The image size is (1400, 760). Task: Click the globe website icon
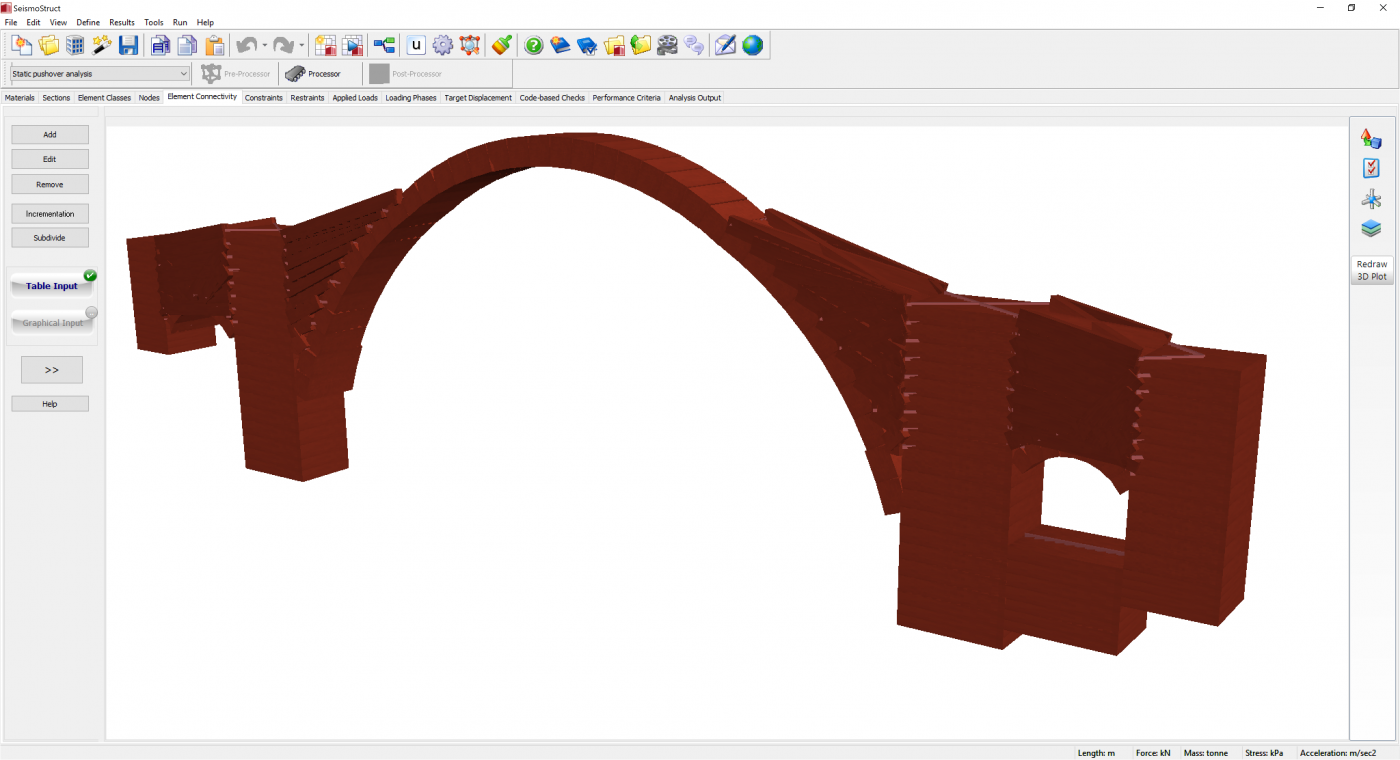pos(752,45)
